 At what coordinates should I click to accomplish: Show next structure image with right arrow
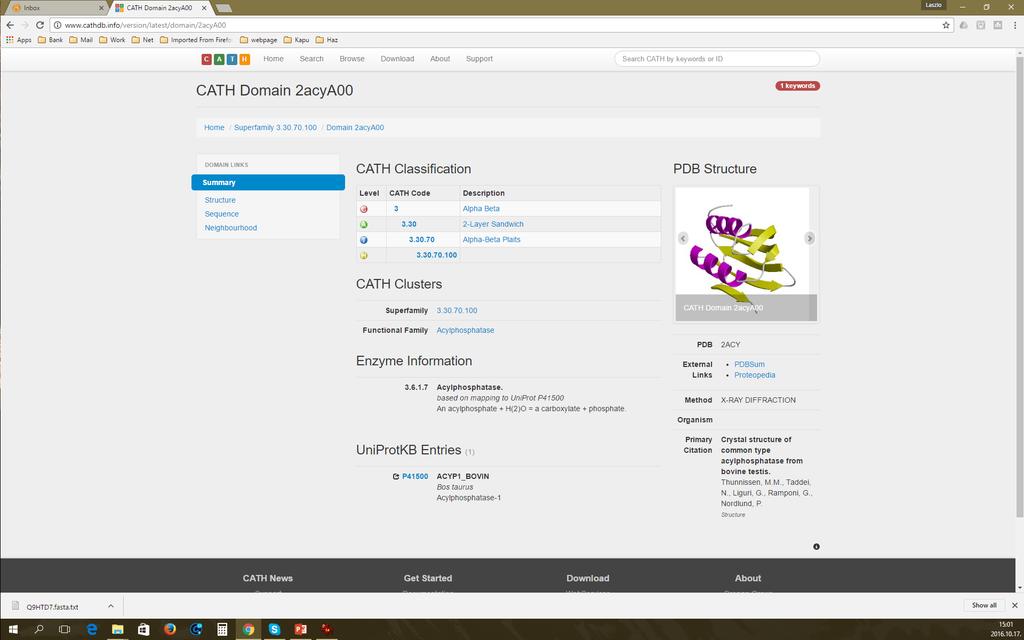pos(809,238)
